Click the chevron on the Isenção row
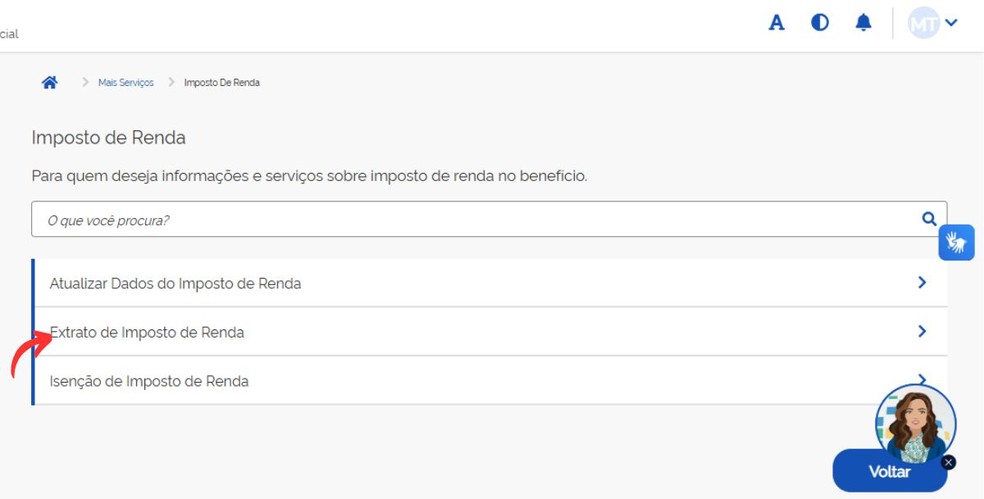Viewport: 984px width, 499px height. (921, 379)
